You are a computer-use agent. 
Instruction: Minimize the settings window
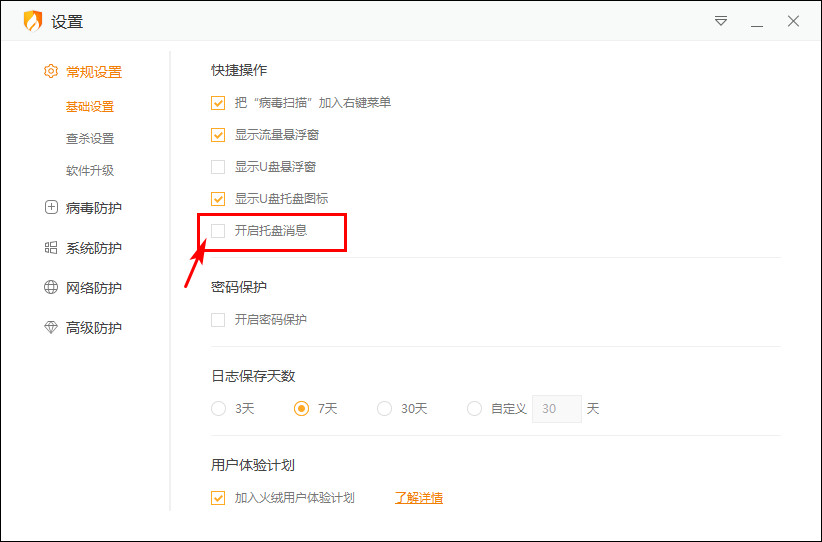click(757, 21)
